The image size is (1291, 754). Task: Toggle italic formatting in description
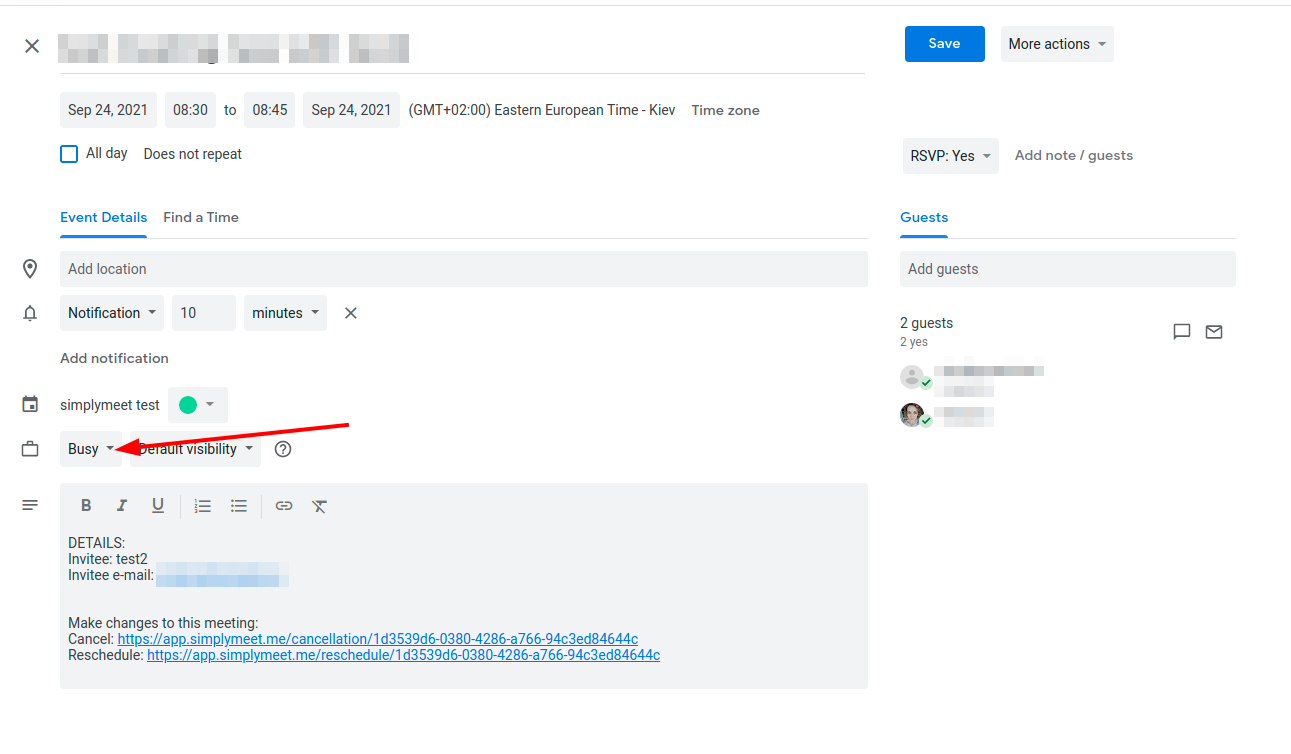tap(122, 506)
